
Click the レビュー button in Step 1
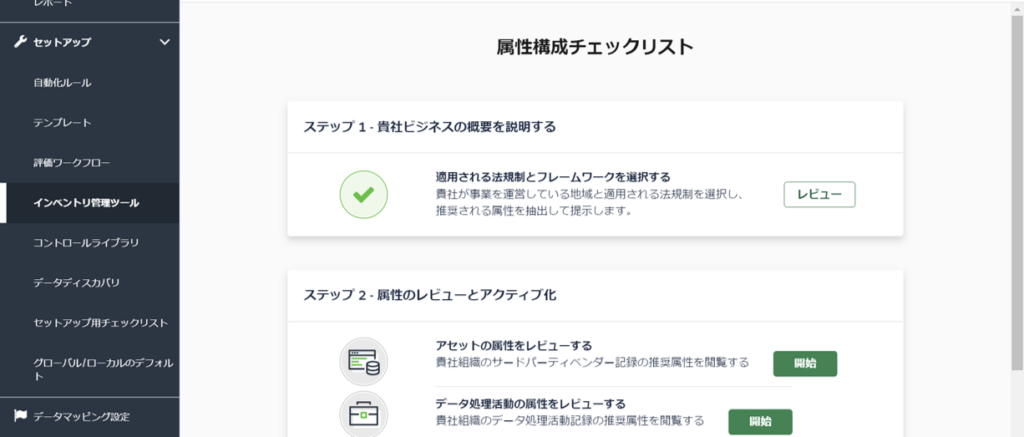point(820,194)
